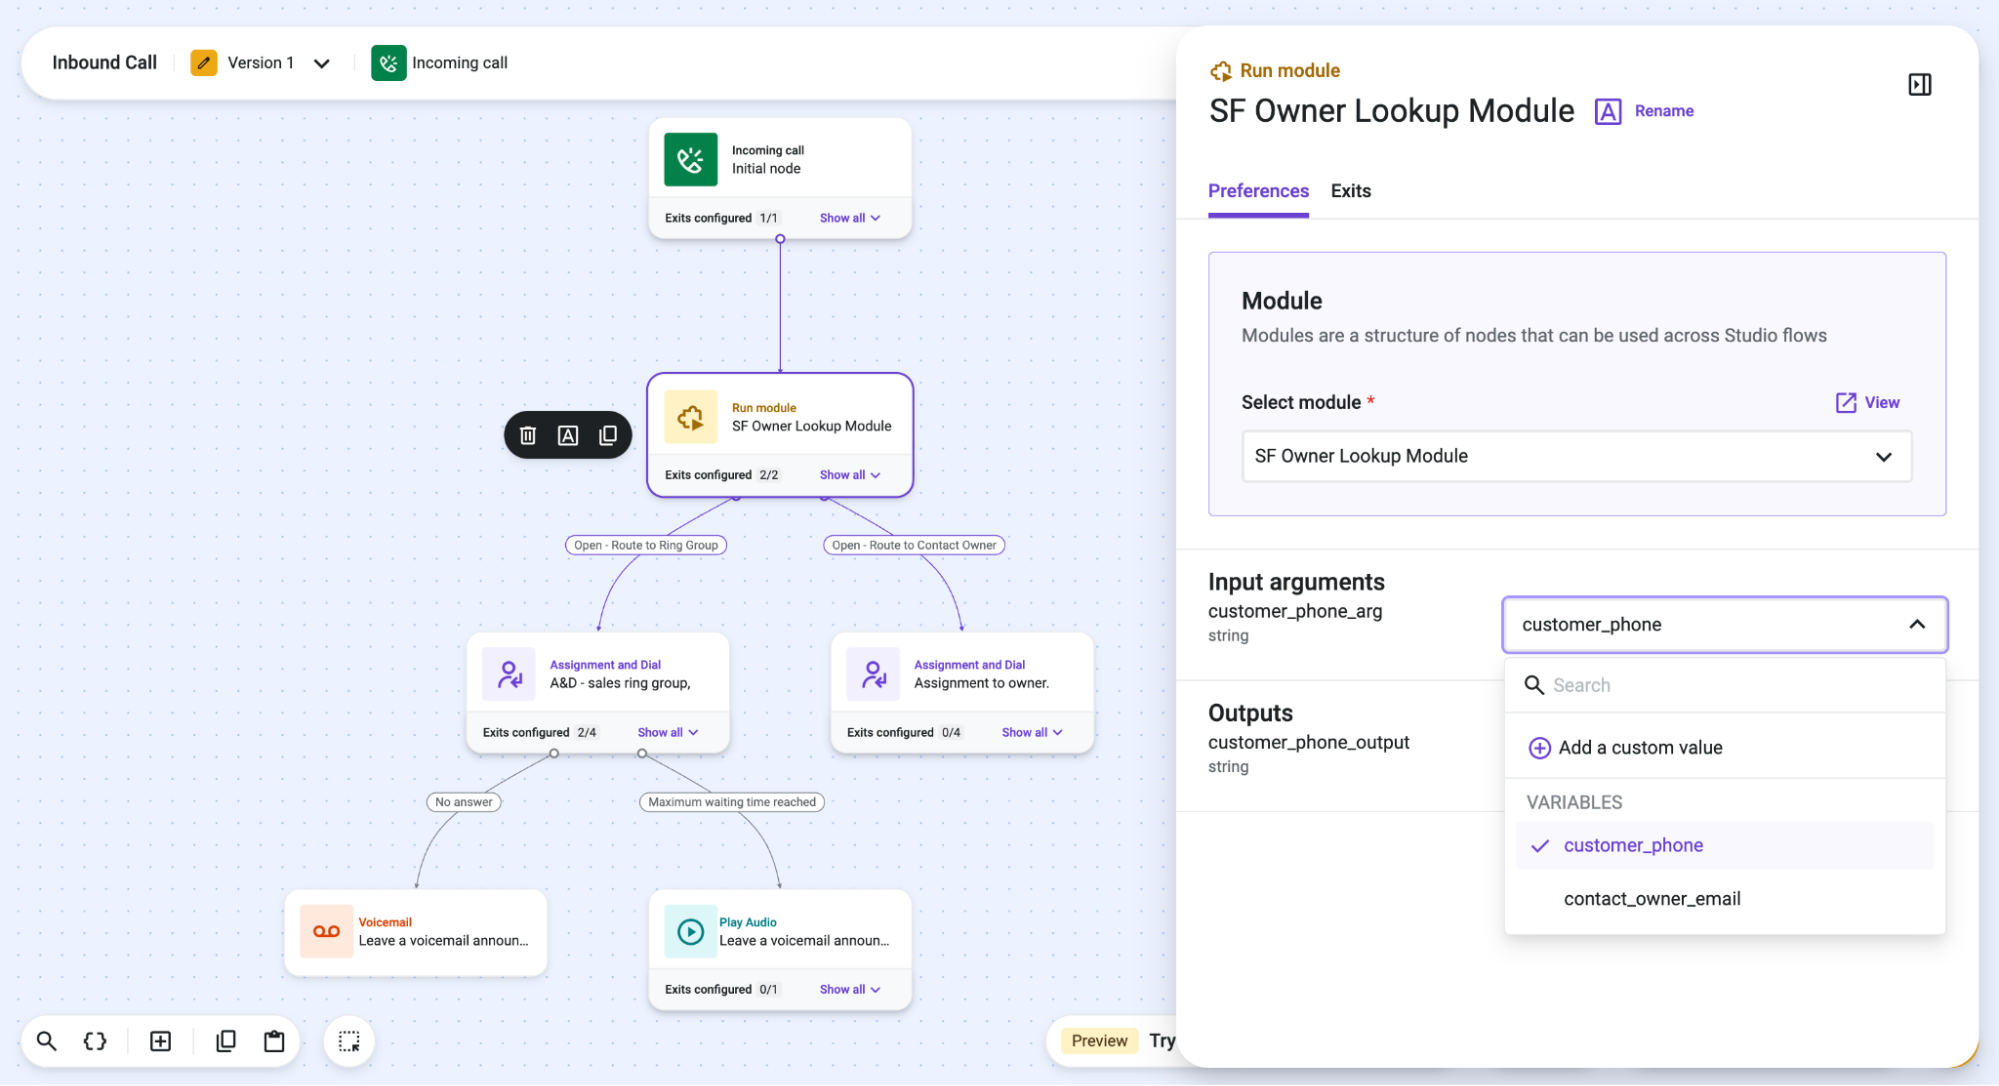Click Open - Route to Ring Group exit label
Viewport: 1999px width, 1086px height.
(x=646, y=545)
